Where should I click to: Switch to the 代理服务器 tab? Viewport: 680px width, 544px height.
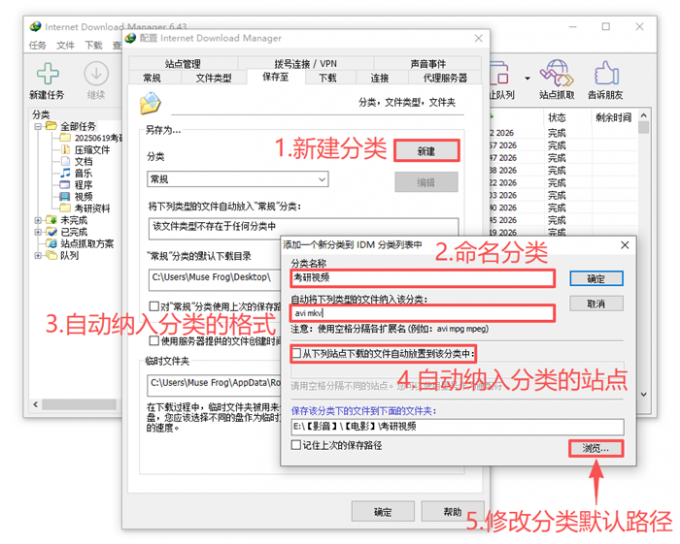[445, 78]
